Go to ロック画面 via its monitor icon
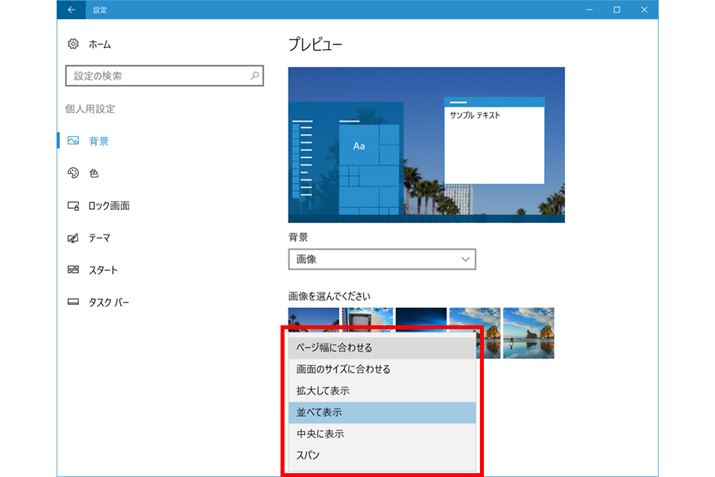This screenshot has width=715, height=477. [73, 206]
